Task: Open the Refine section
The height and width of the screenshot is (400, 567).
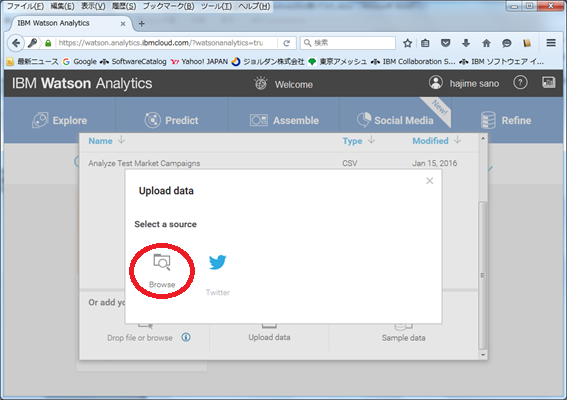Action: click(x=506, y=120)
